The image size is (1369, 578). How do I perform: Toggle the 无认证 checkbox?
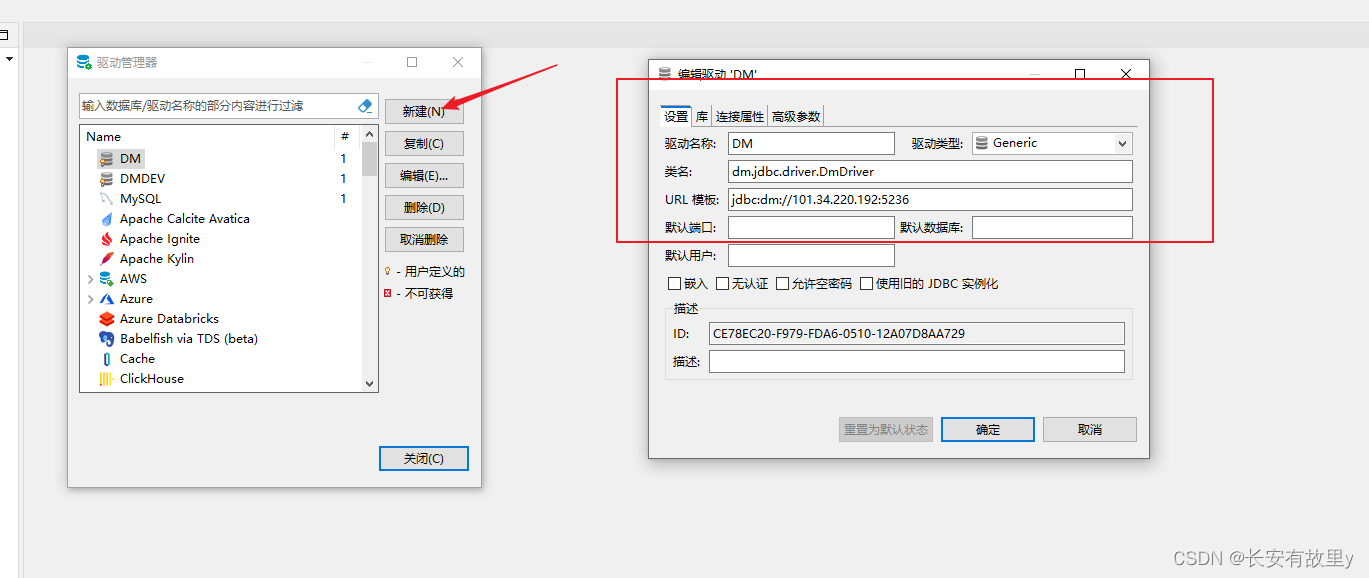point(722,284)
